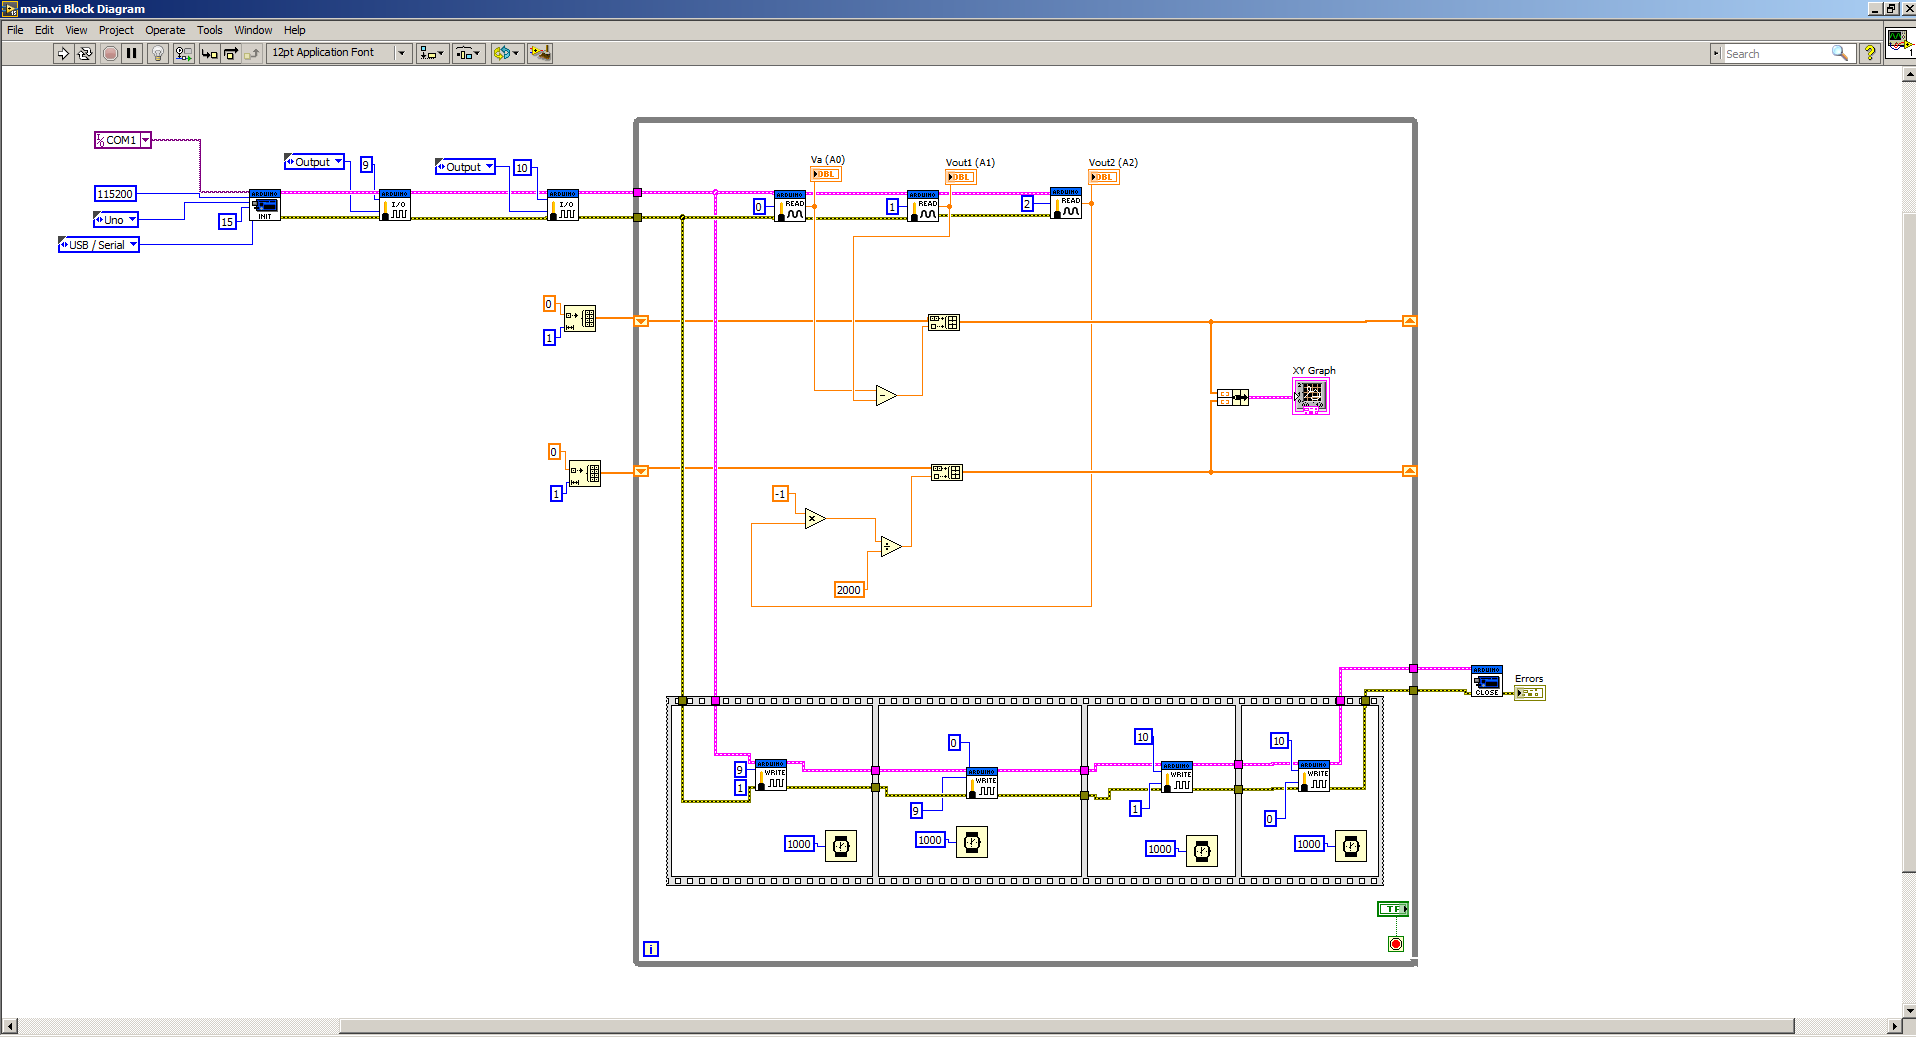
Task: Select the loop iteration terminal i
Action: (651, 949)
